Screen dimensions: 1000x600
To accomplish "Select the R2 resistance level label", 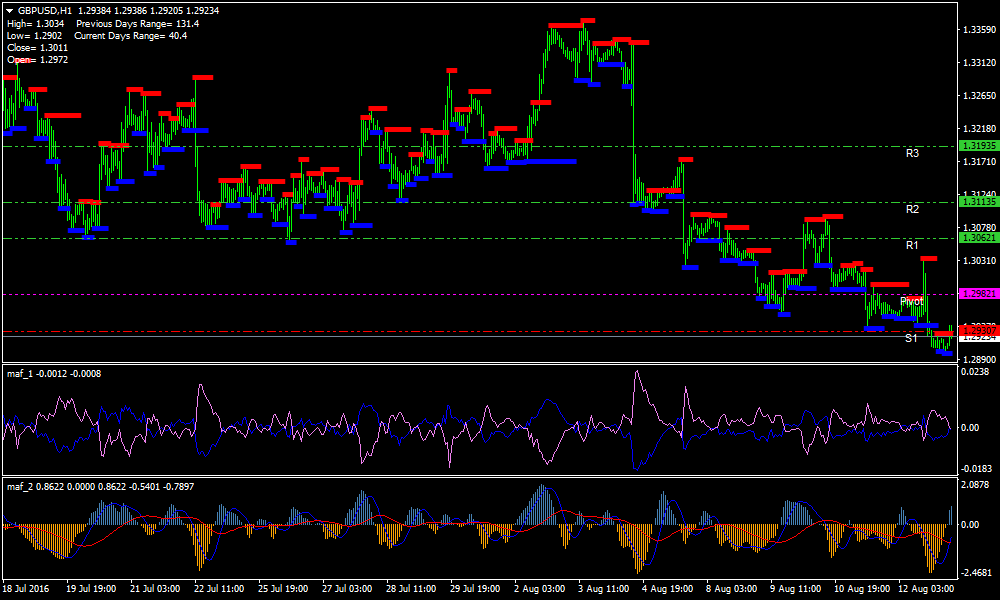I will pyautogui.click(x=912, y=209).
